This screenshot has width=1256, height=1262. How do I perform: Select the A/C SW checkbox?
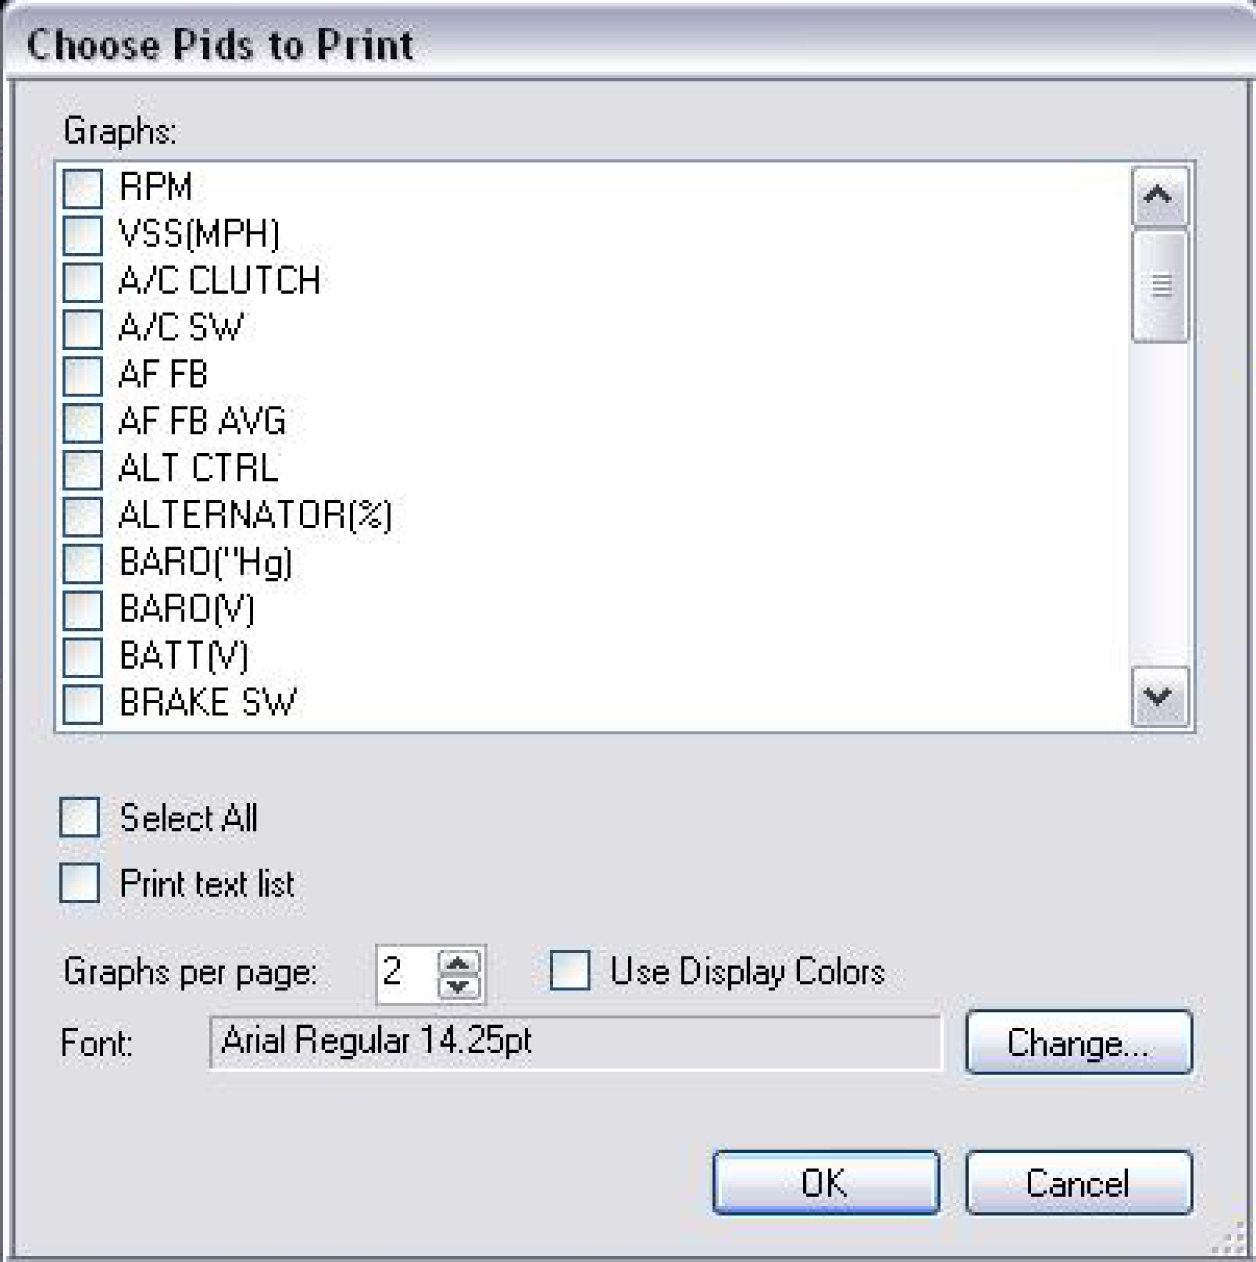tap(83, 329)
